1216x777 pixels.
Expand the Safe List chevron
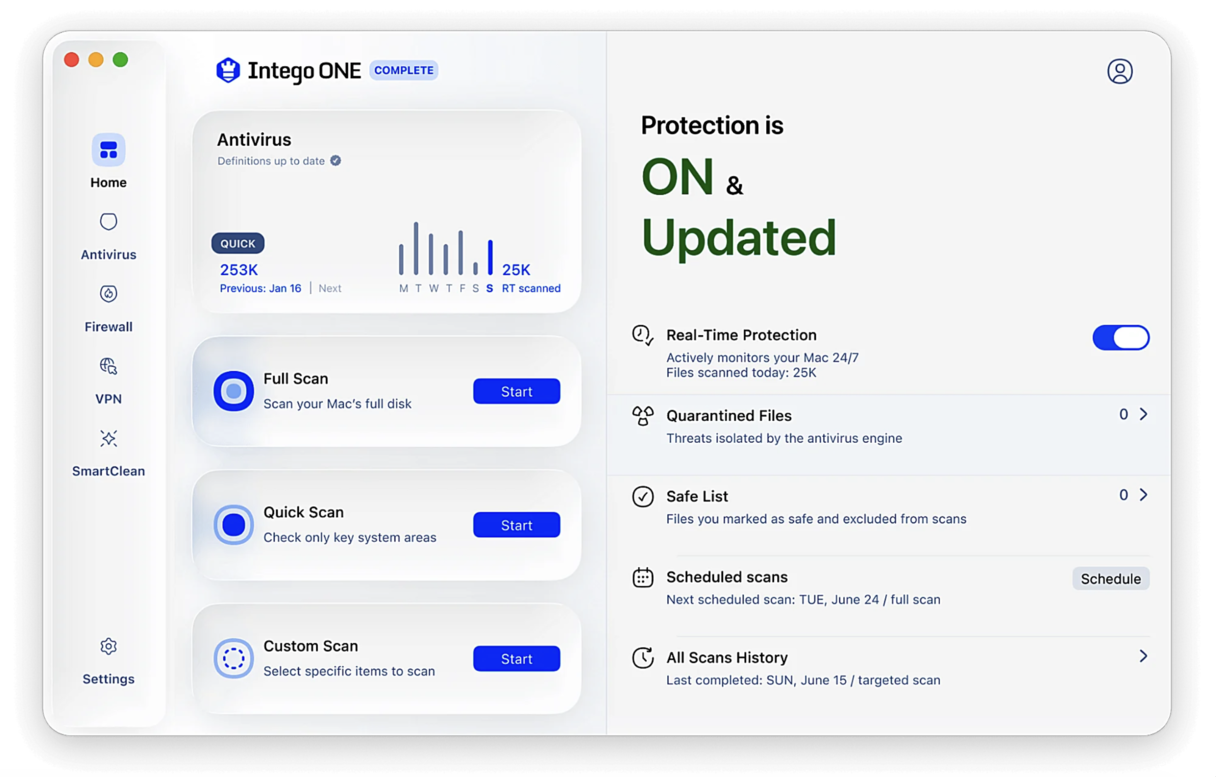pos(1143,495)
